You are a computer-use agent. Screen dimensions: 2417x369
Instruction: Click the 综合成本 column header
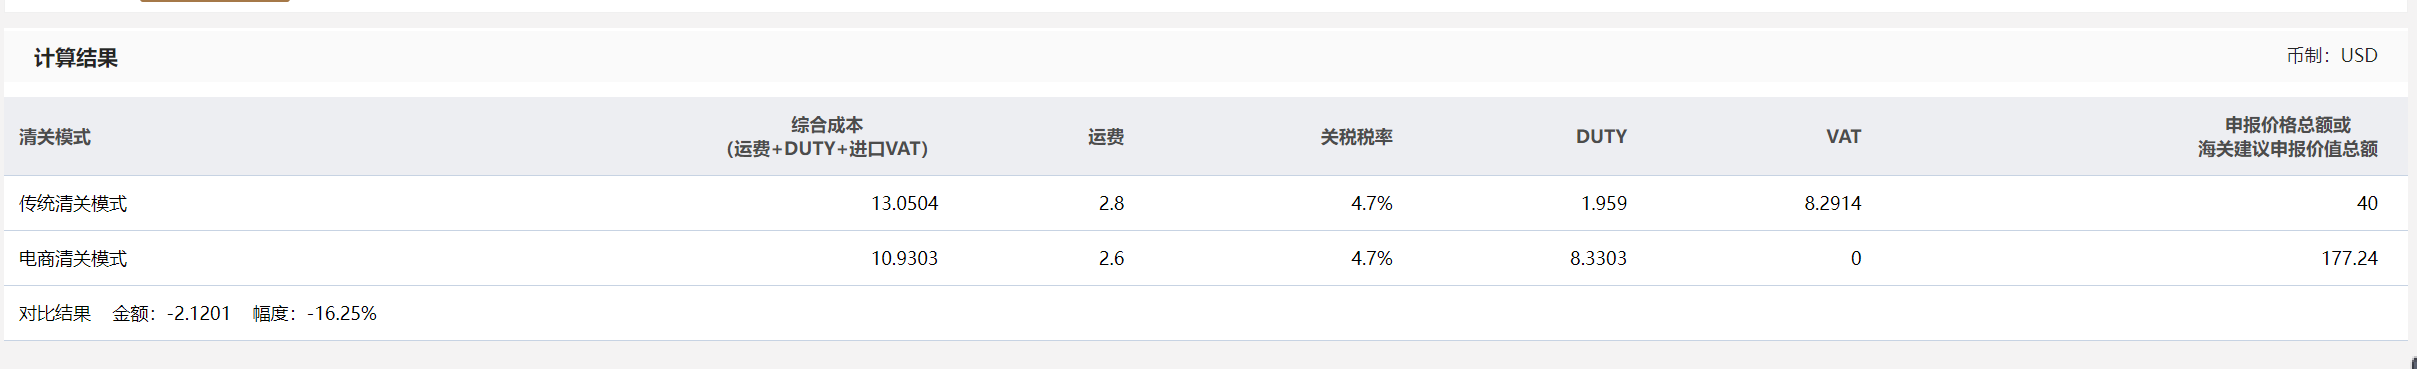pyautogui.click(x=827, y=137)
